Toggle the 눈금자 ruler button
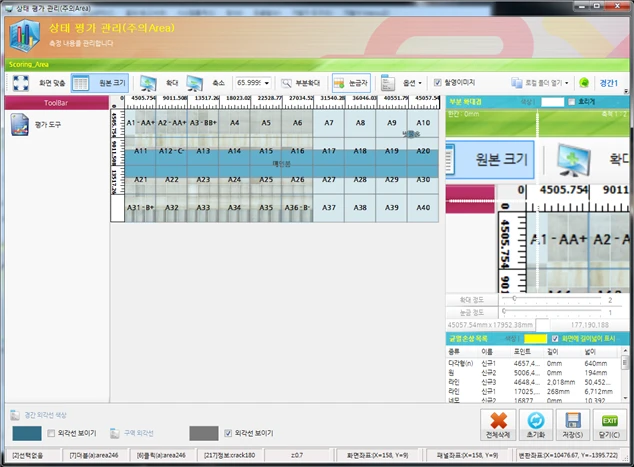The width and height of the screenshot is (634, 467). pos(351,83)
